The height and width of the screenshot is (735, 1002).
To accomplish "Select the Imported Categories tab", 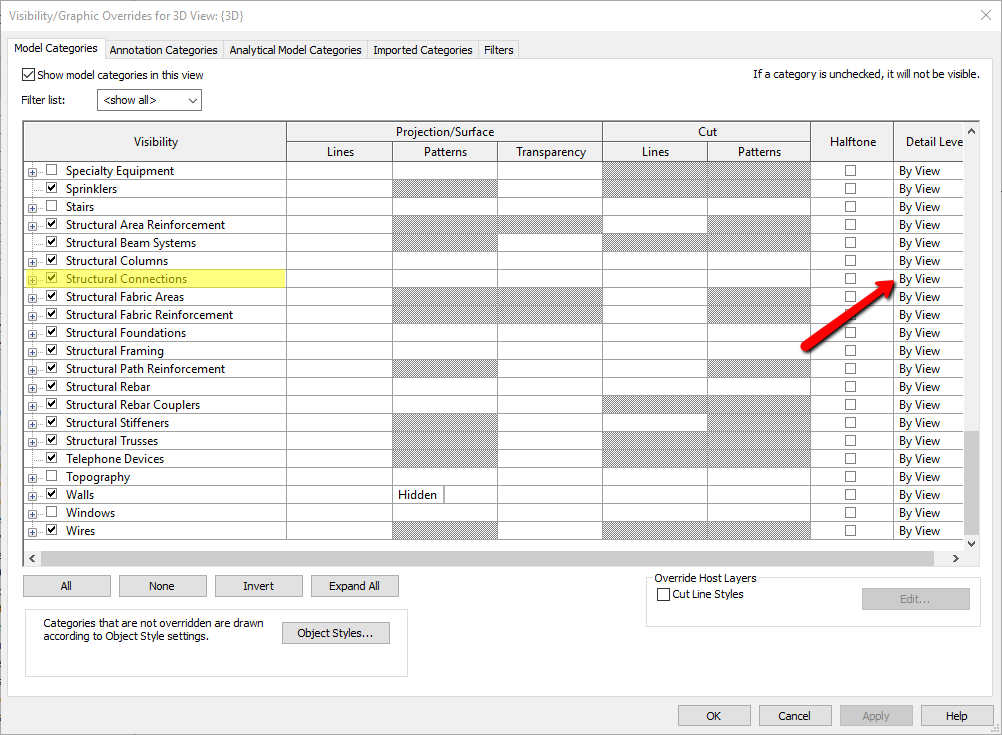I will click(x=422, y=50).
